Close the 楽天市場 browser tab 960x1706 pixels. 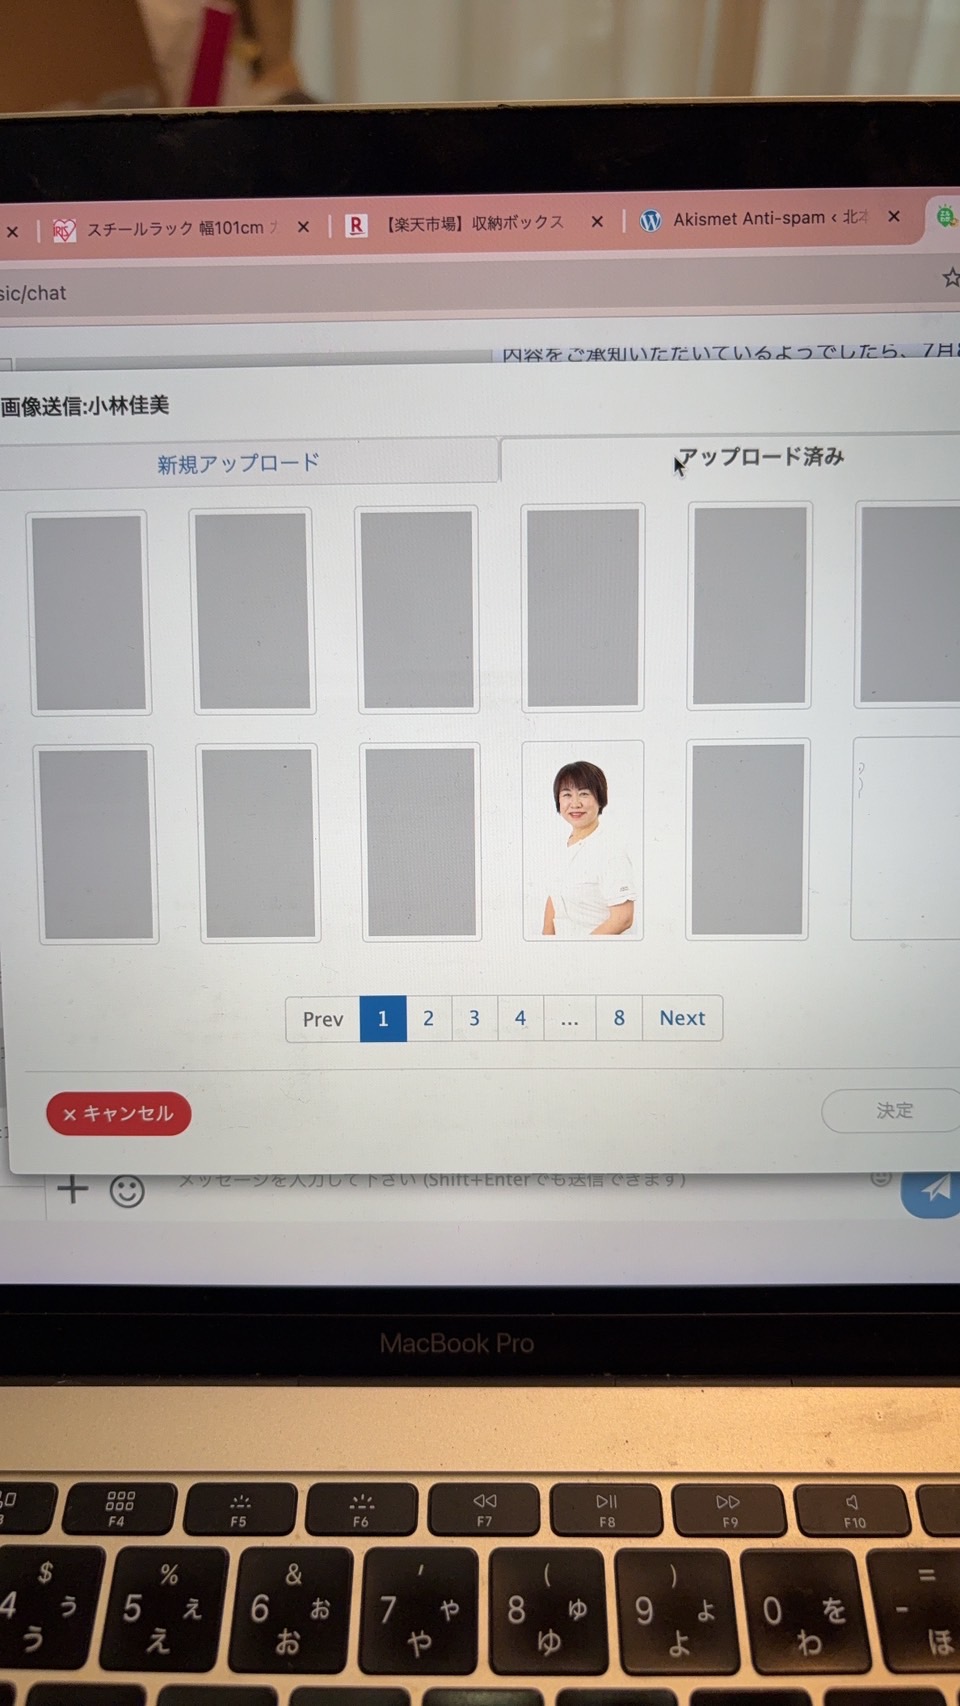tap(597, 222)
